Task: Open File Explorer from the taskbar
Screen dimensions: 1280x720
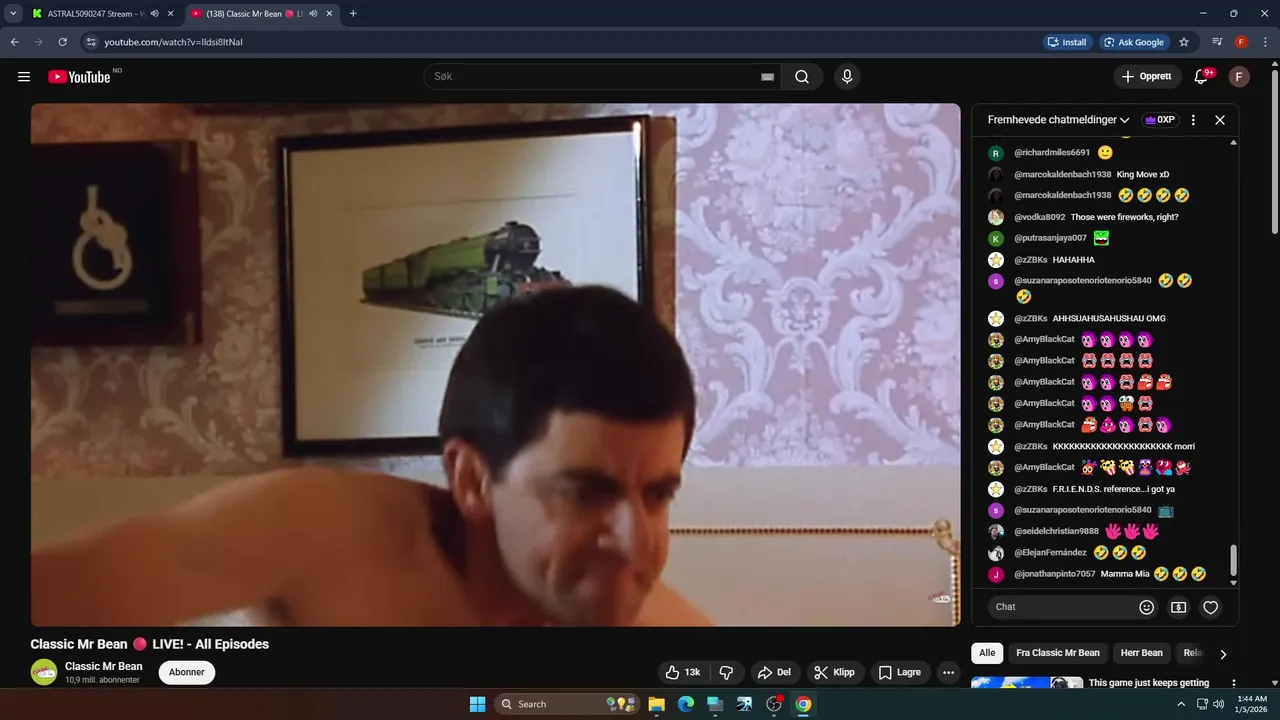Action: click(x=657, y=704)
